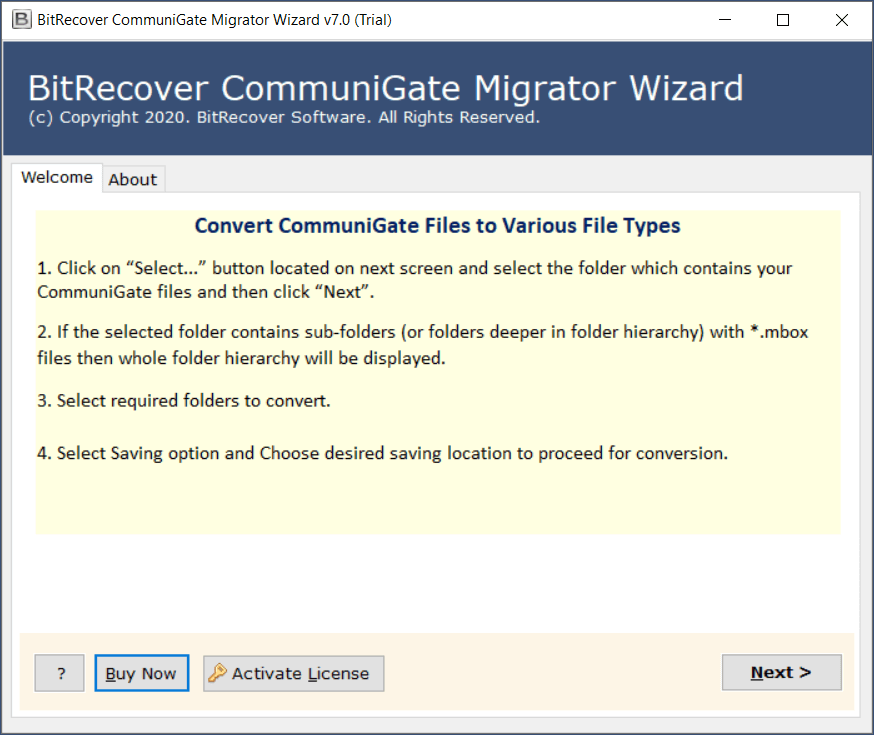Proceed with the Next > button
Viewport: 874px width, 735px height.
781,673
